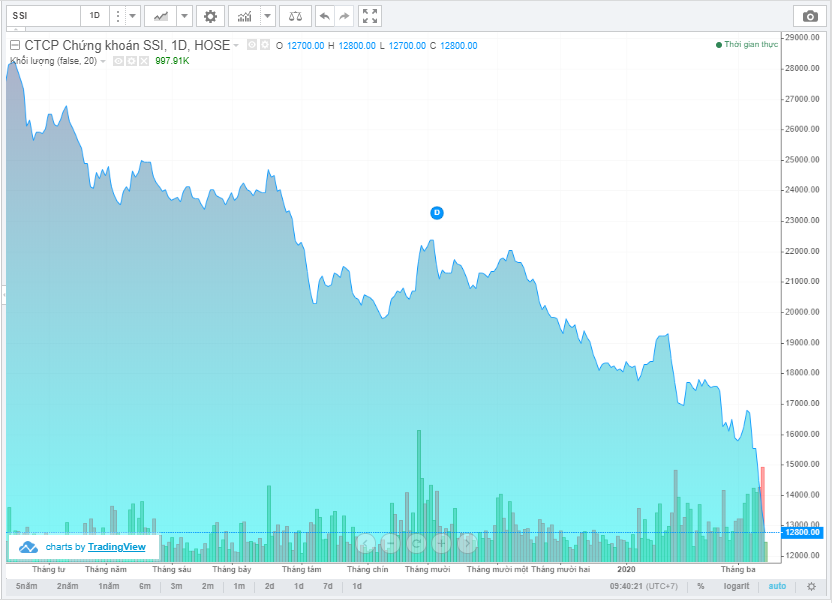
Task: Zoom in the chart with plus button
Action: click(441, 543)
